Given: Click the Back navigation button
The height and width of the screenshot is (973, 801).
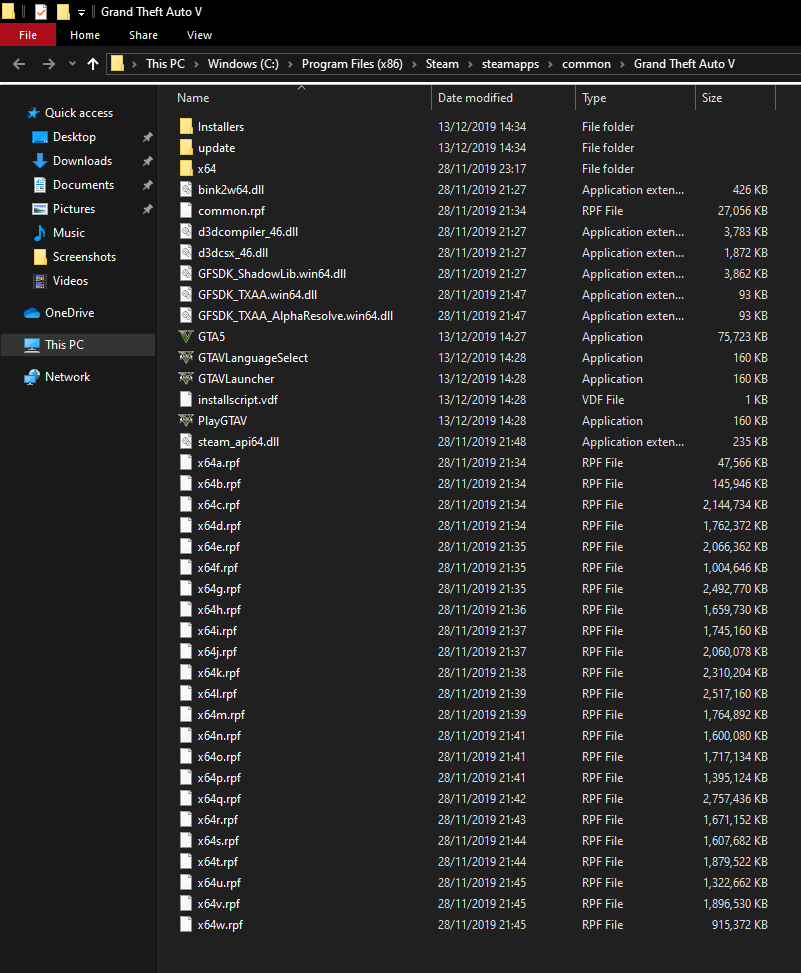Looking at the screenshot, I should [x=18, y=63].
